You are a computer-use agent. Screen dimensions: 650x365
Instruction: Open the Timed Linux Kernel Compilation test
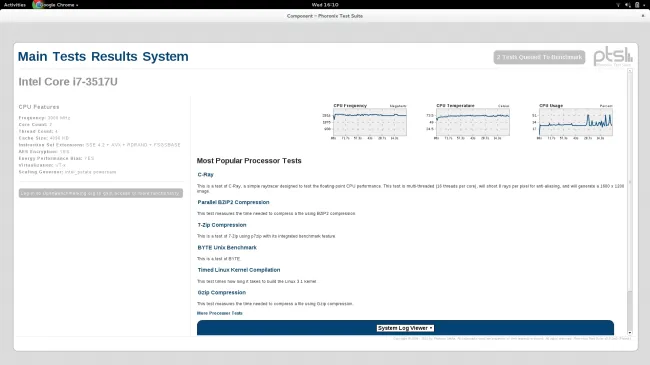pyautogui.click(x=239, y=270)
